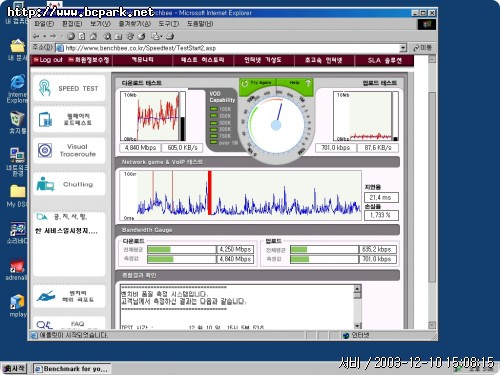Open the 편집(E) menu
Image resolution: width=500 pixels, height=375 pixels.
(x=72, y=24)
